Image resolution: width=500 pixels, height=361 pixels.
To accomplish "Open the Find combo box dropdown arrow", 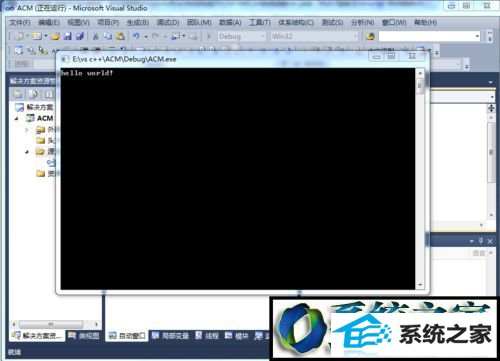I will (x=477, y=36).
